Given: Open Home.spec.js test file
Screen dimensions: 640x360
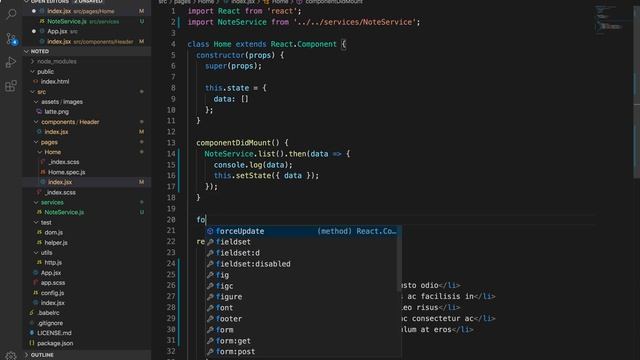Looking at the screenshot, I should 67,172.
